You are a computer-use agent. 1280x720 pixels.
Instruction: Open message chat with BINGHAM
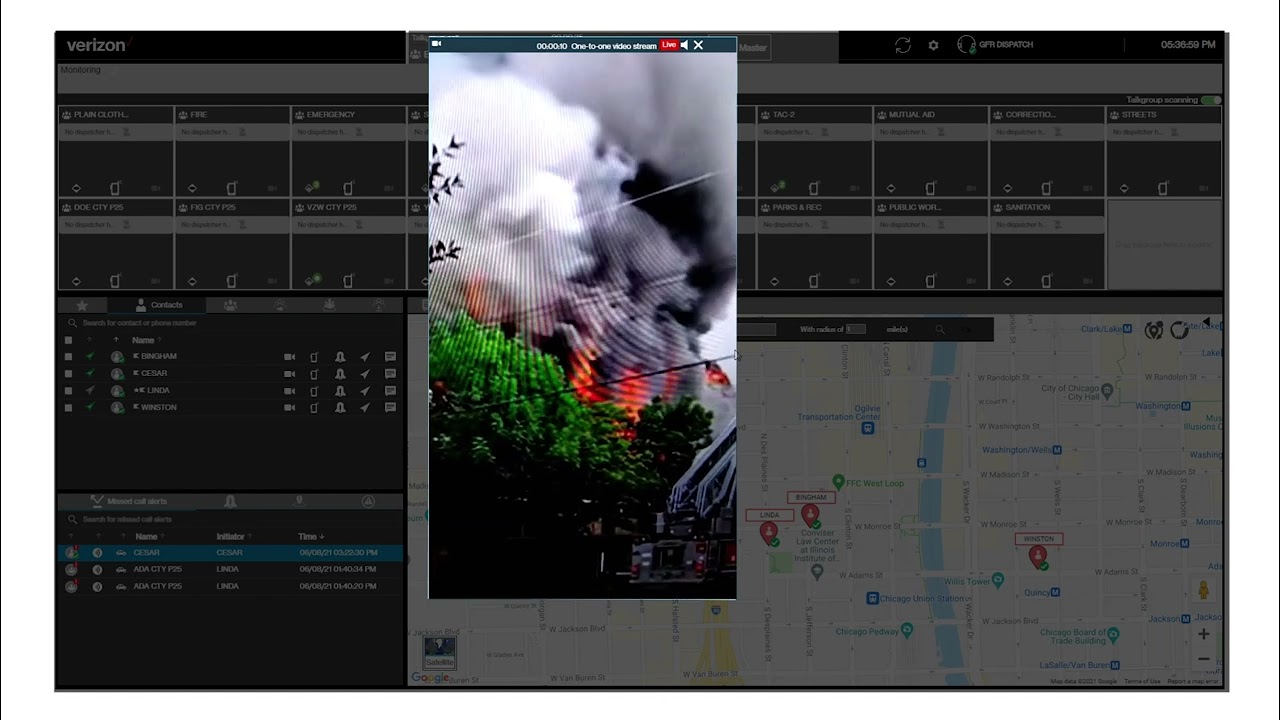point(390,357)
